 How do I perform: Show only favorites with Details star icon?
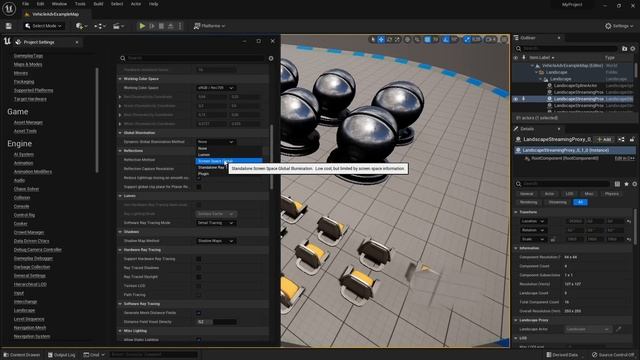(x=627, y=184)
